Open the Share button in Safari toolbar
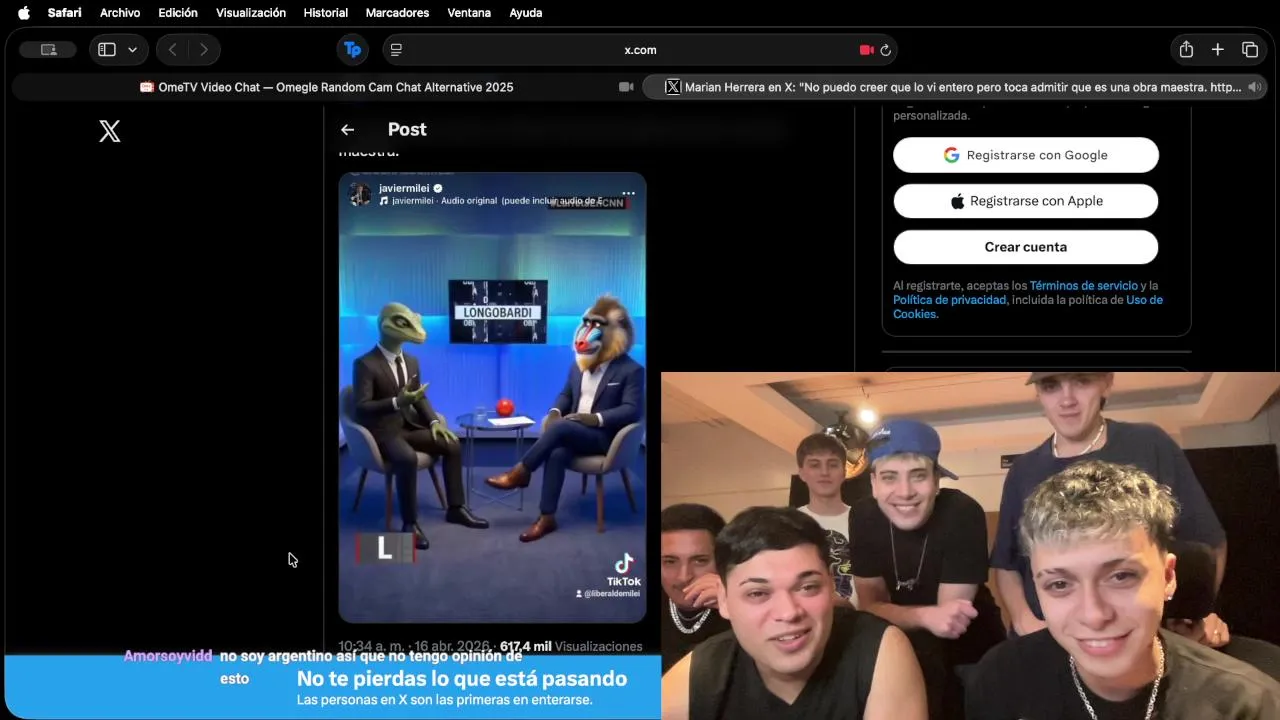Screen dimensions: 1280x720 tap(1186, 50)
